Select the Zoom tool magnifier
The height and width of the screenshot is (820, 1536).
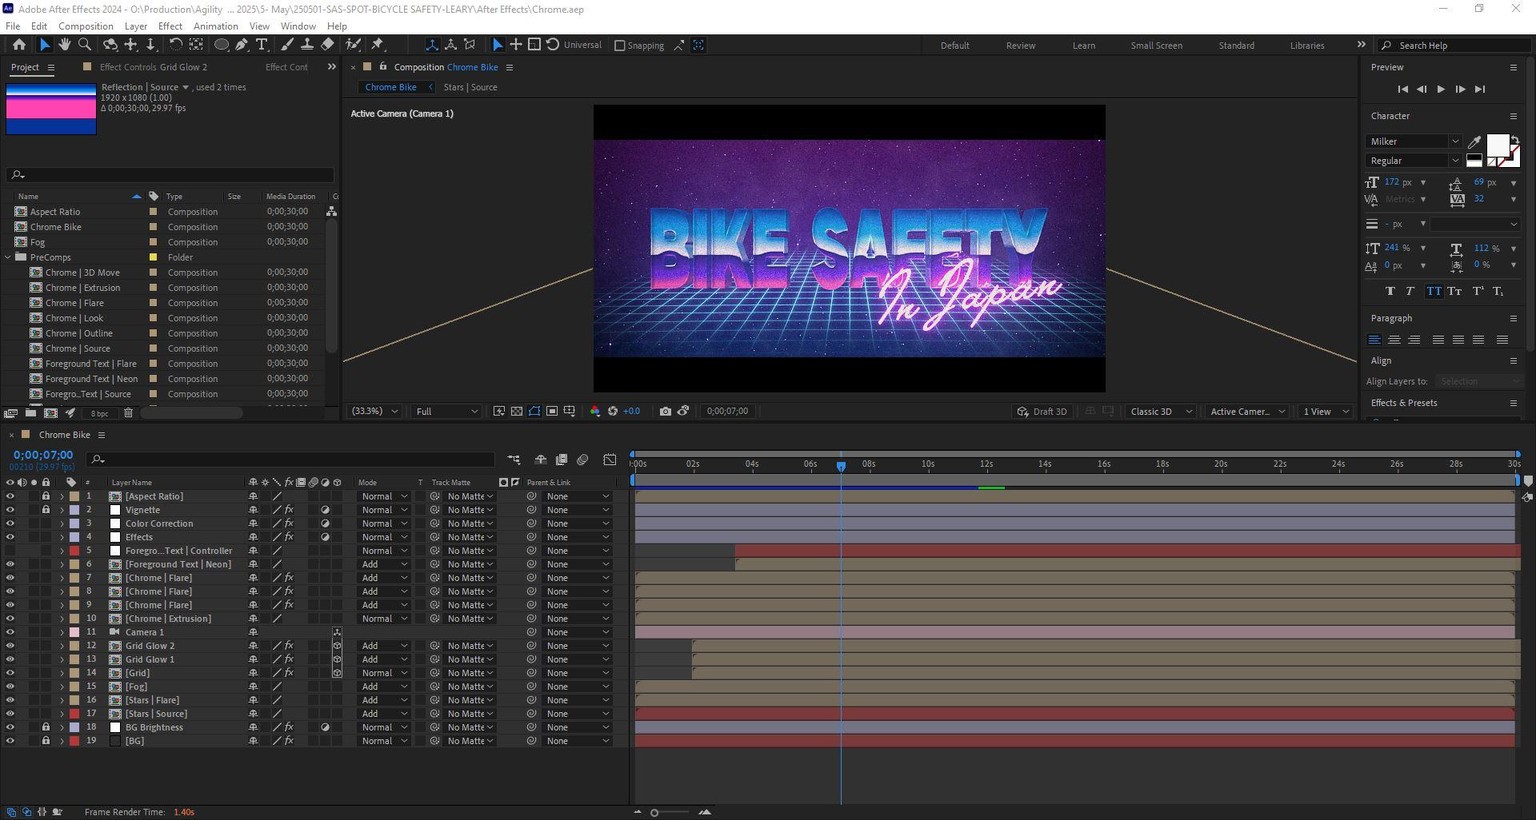tap(85, 45)
